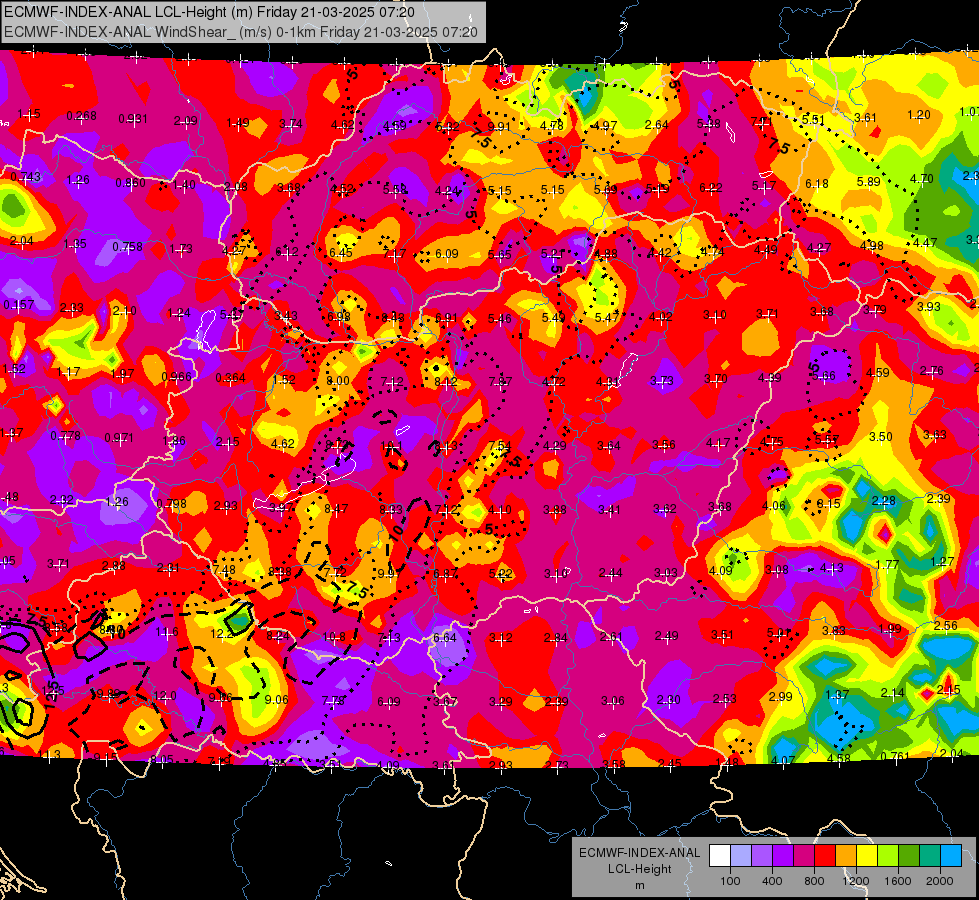Click the wind shear value '0.931'
The width and height of the screenshot is (979, 900).
point(132,119)
